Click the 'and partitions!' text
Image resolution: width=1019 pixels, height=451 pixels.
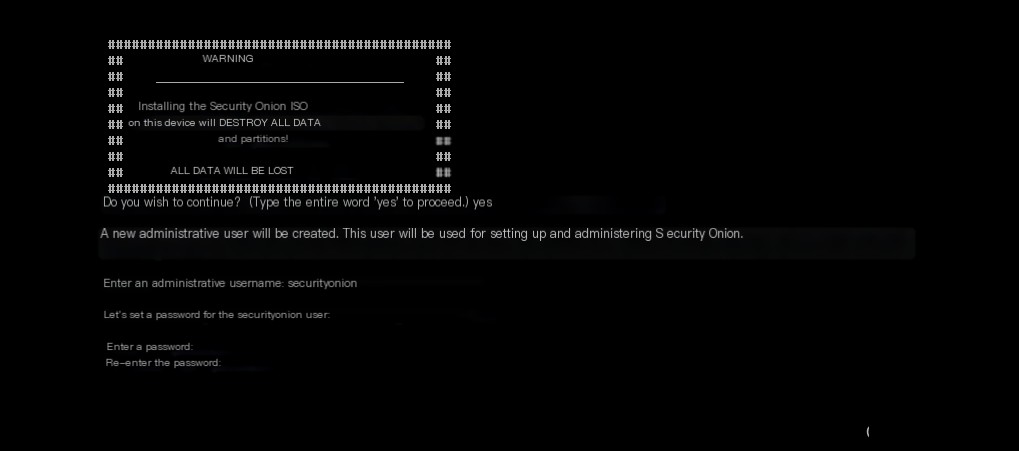click(x=253, y=139)
